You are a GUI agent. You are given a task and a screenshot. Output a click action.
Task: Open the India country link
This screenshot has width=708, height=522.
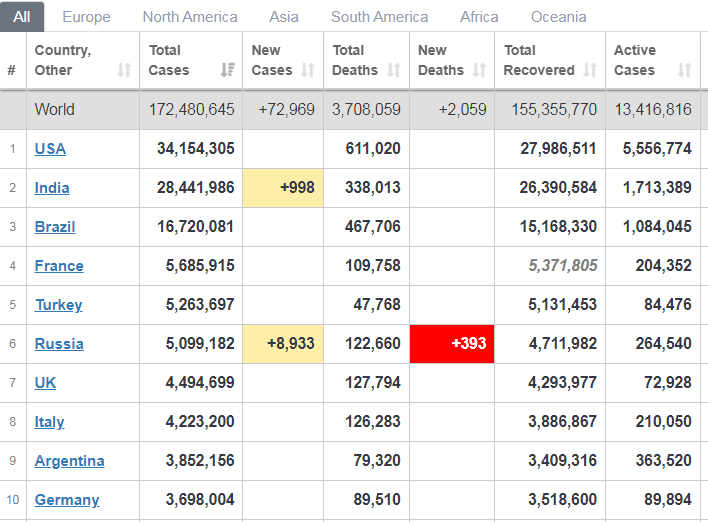(52, 188)
